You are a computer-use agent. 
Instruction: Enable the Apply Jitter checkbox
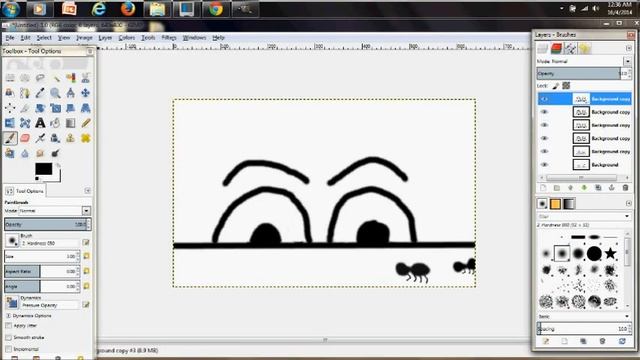[9, 326]
